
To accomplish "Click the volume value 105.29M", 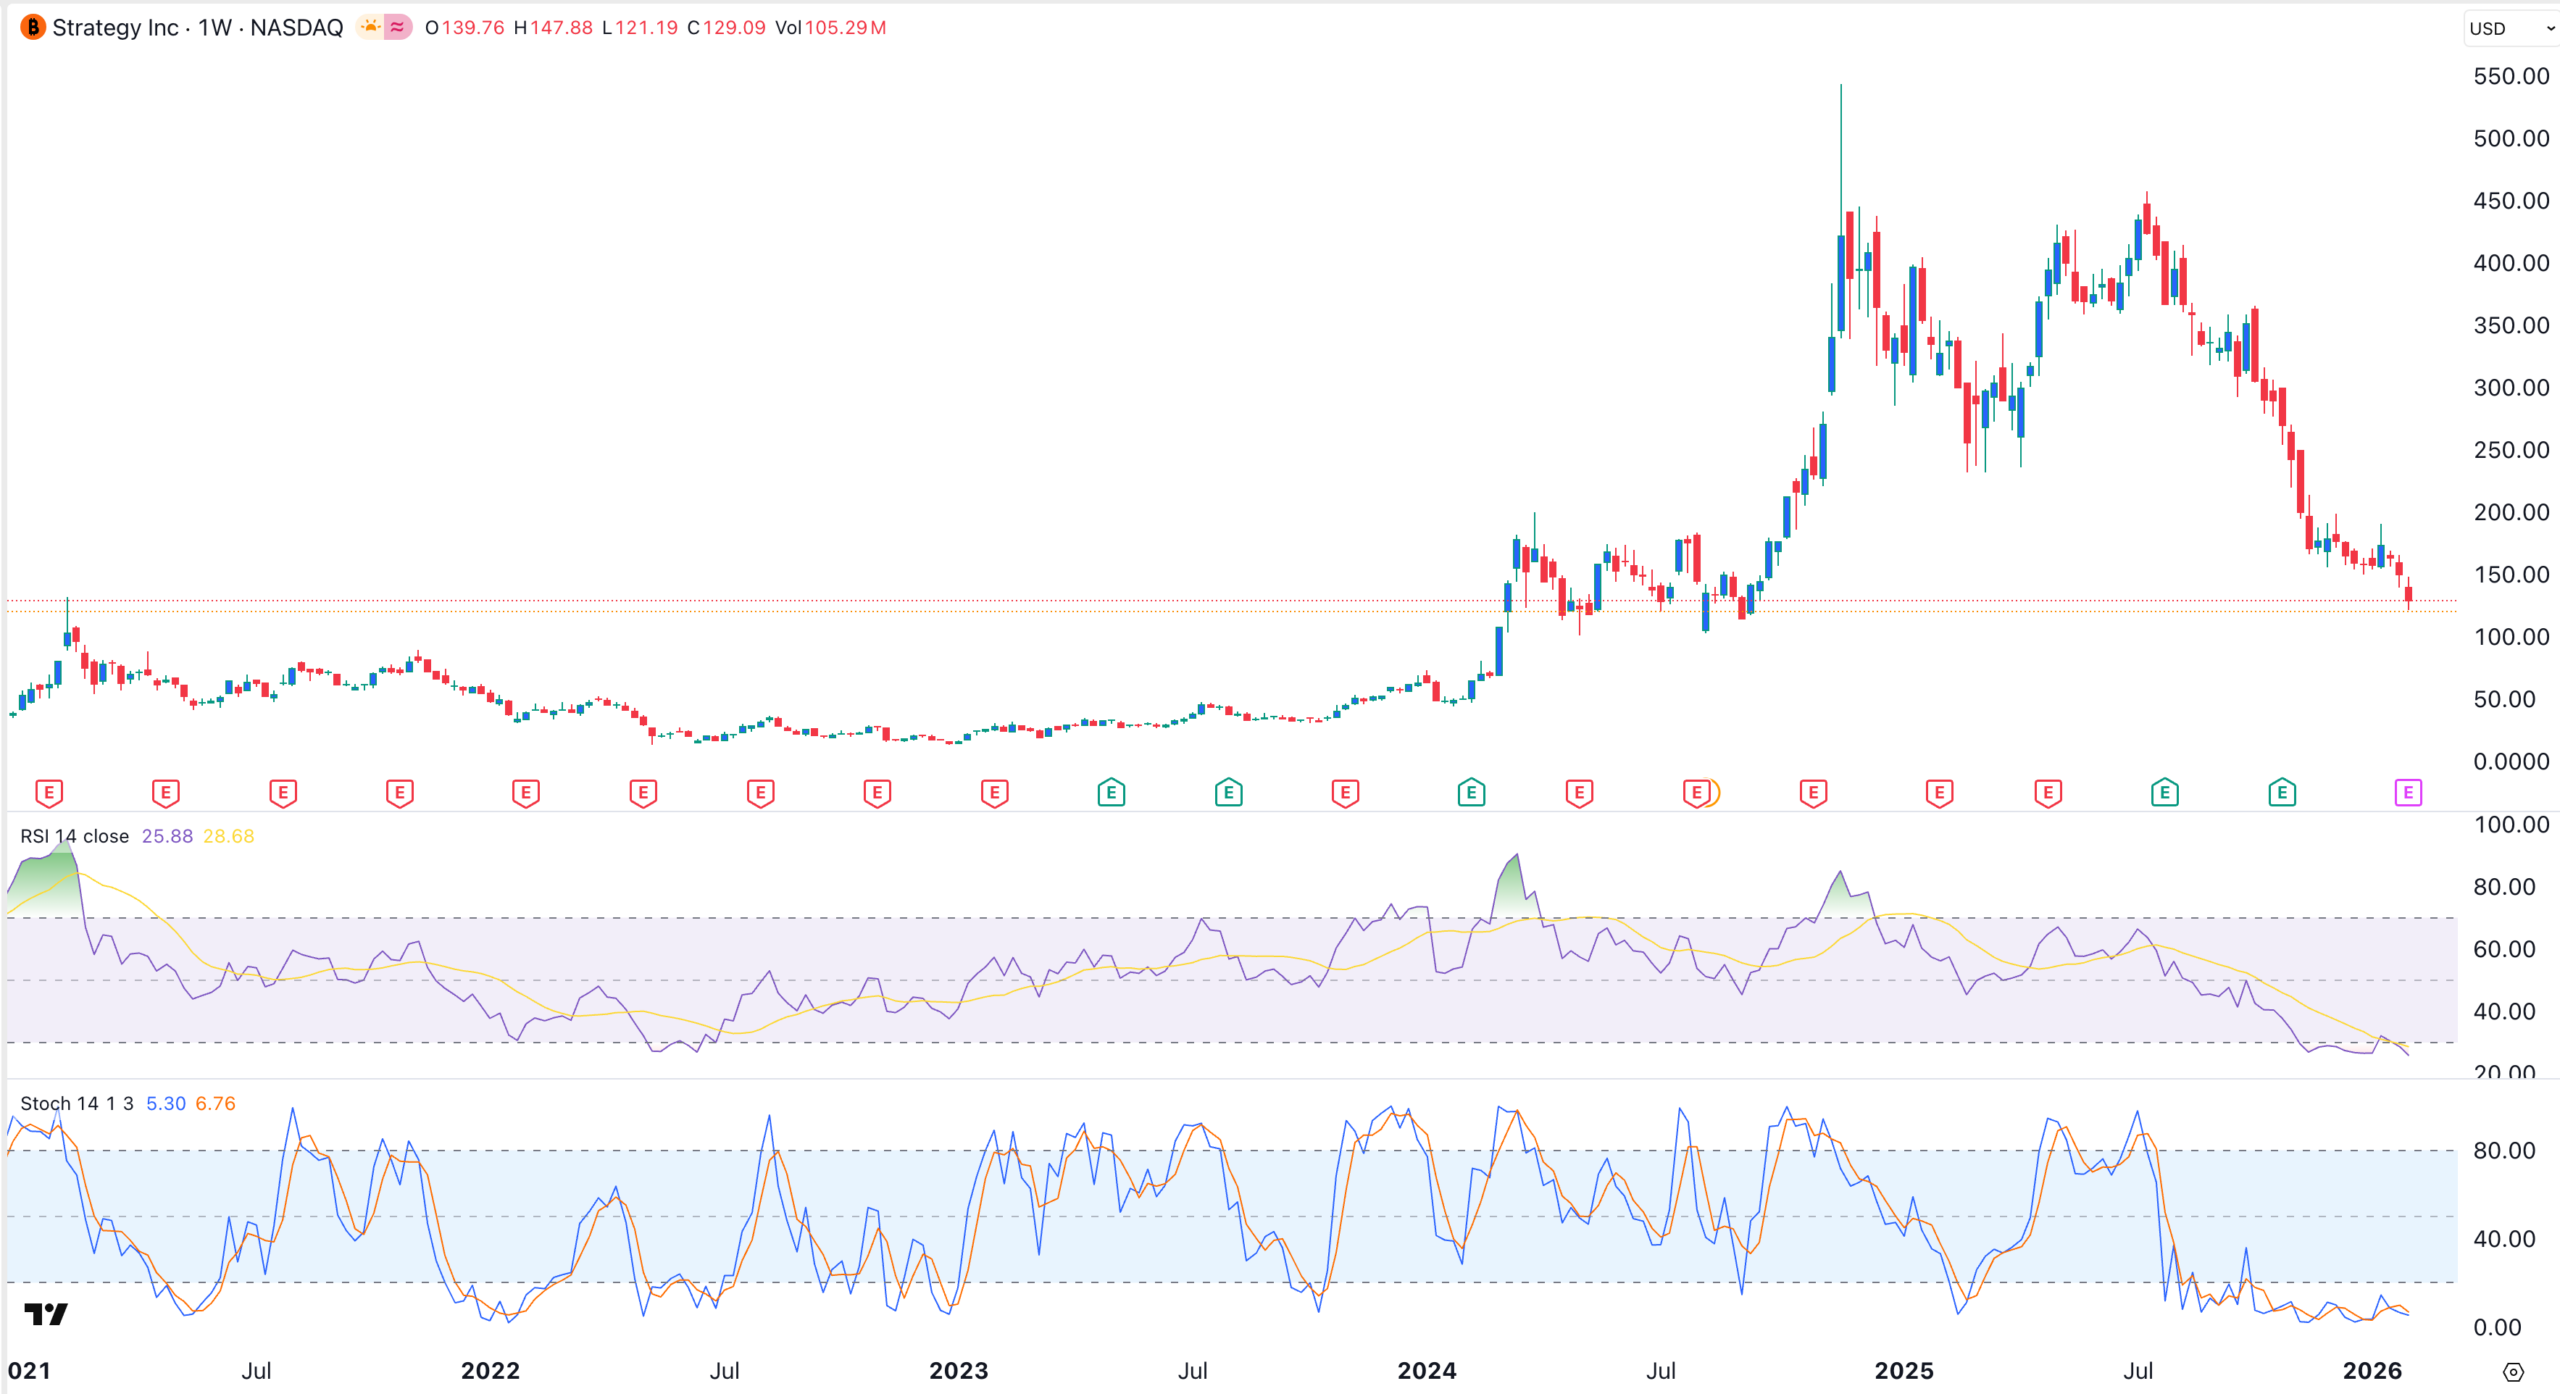I will click(846, 28).
